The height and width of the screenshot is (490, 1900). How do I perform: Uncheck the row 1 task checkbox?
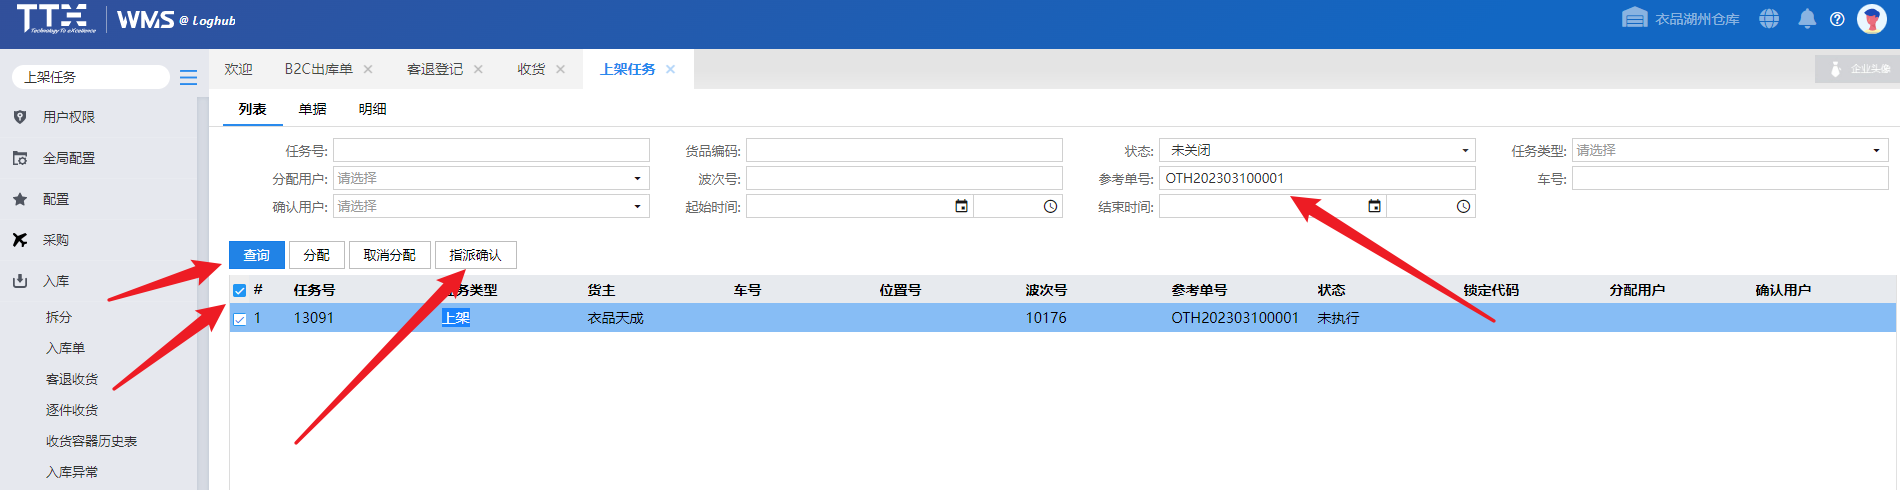(x=240, y=319)
